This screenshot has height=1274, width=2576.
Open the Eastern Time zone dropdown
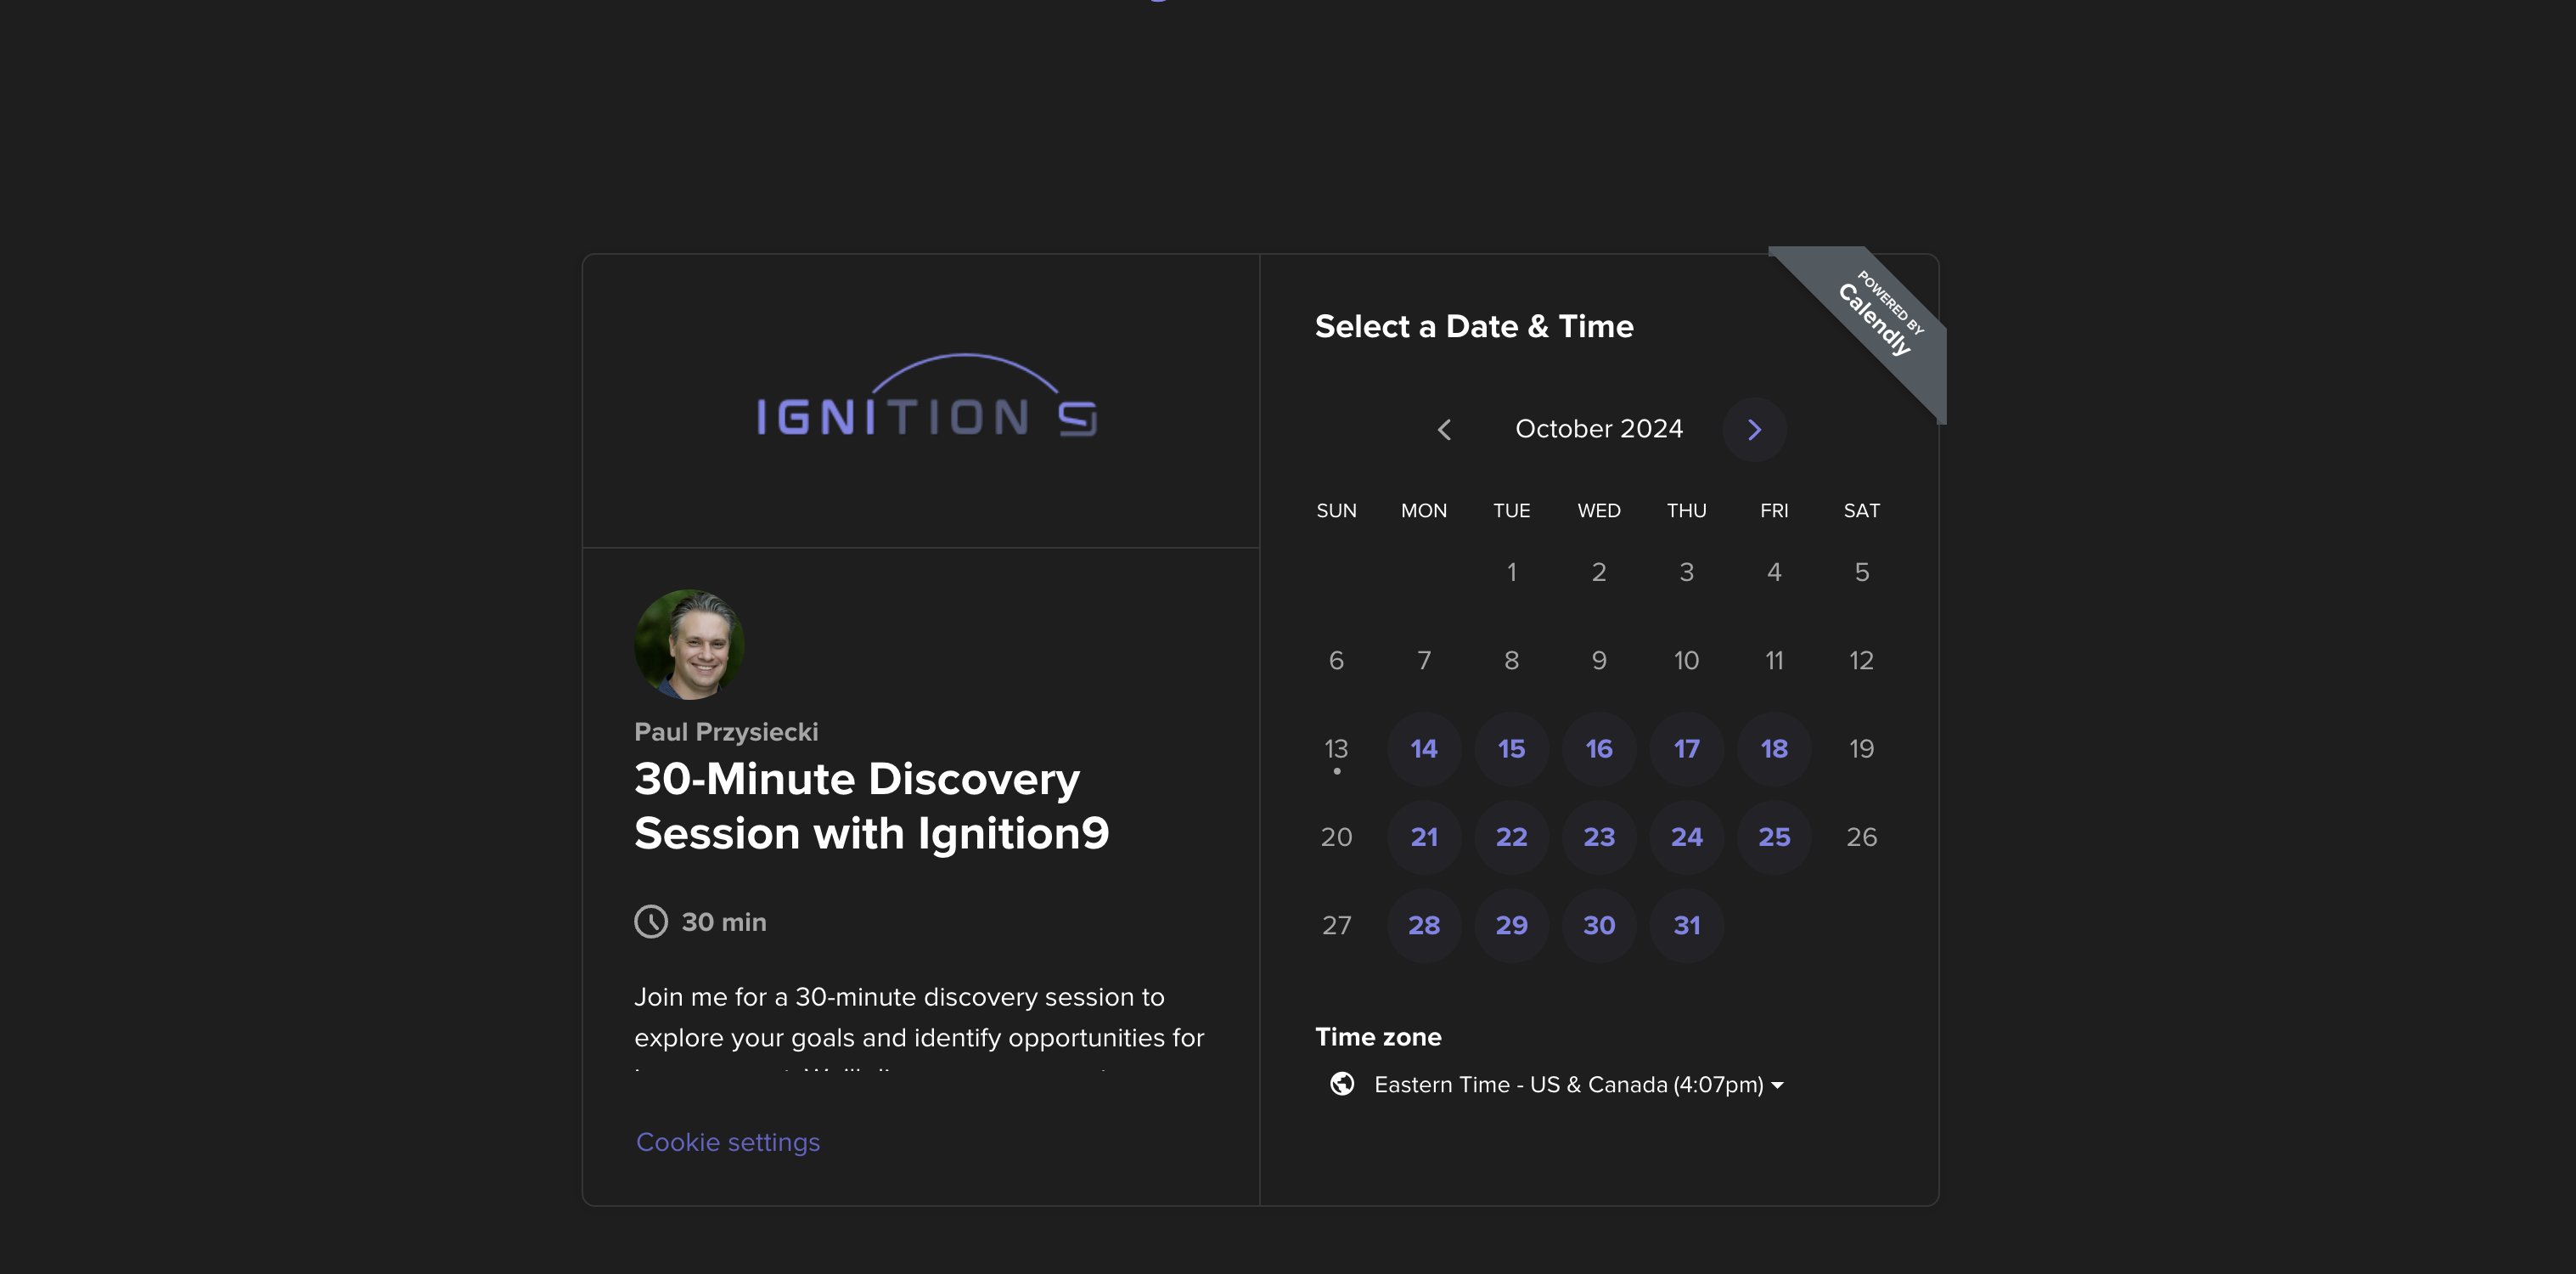[1567, 1084]
